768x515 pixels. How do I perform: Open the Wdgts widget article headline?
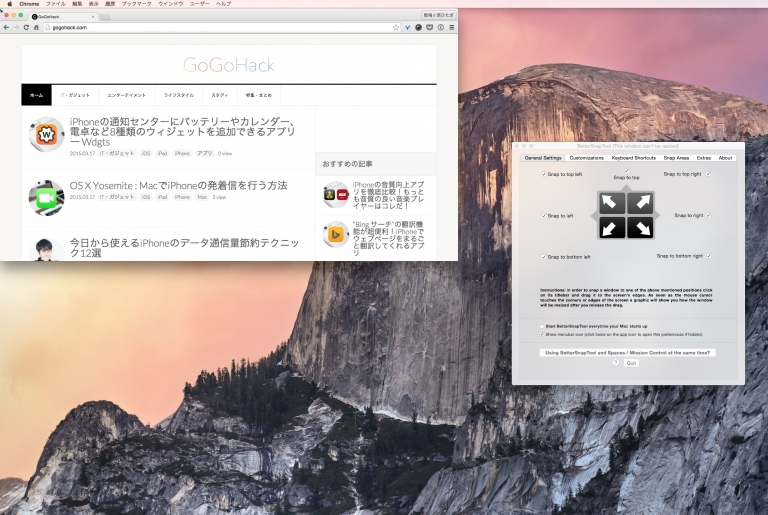click(182, 132)
